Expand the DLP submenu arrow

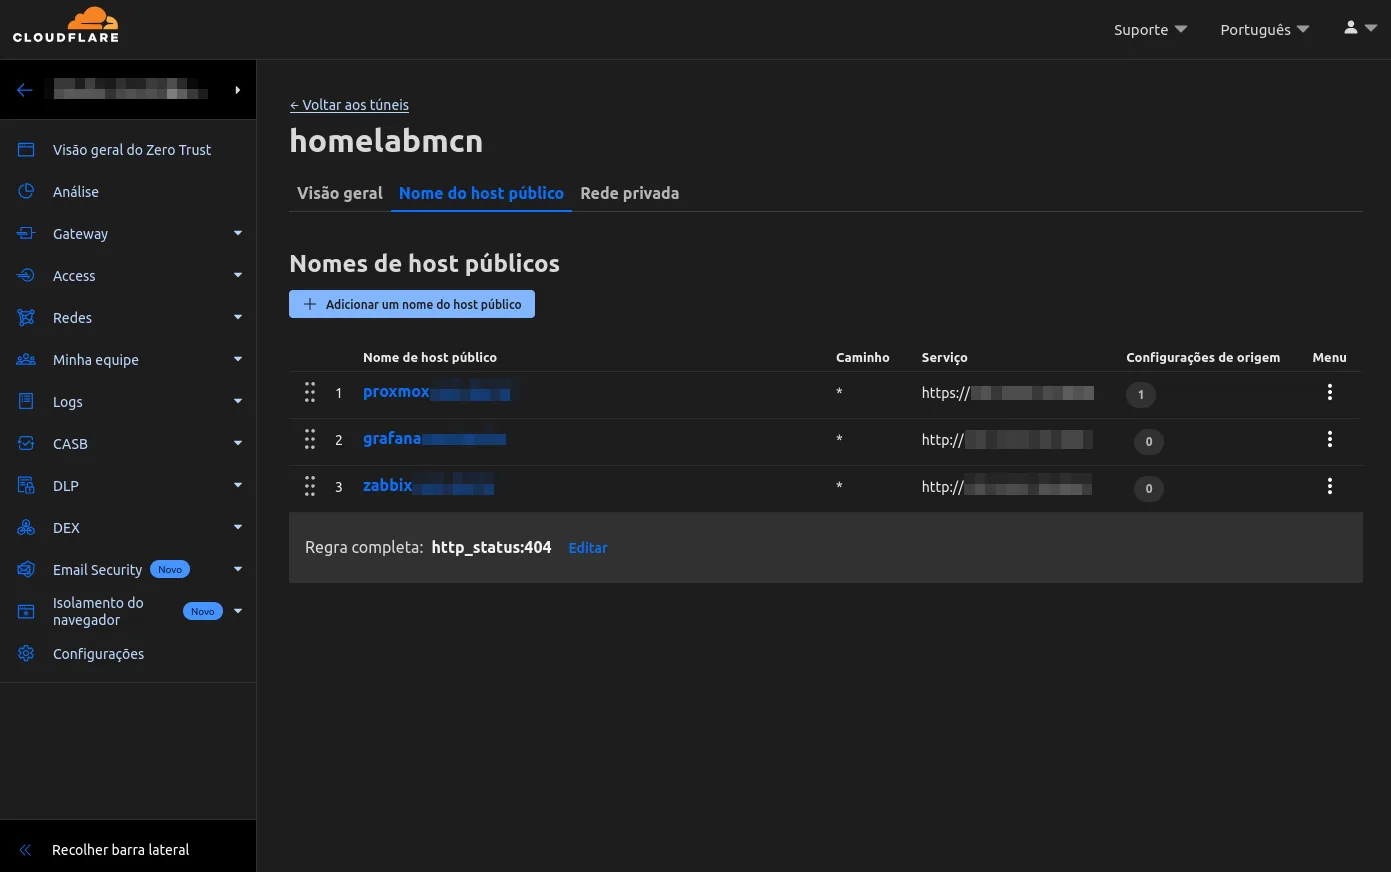click(238, 485)
